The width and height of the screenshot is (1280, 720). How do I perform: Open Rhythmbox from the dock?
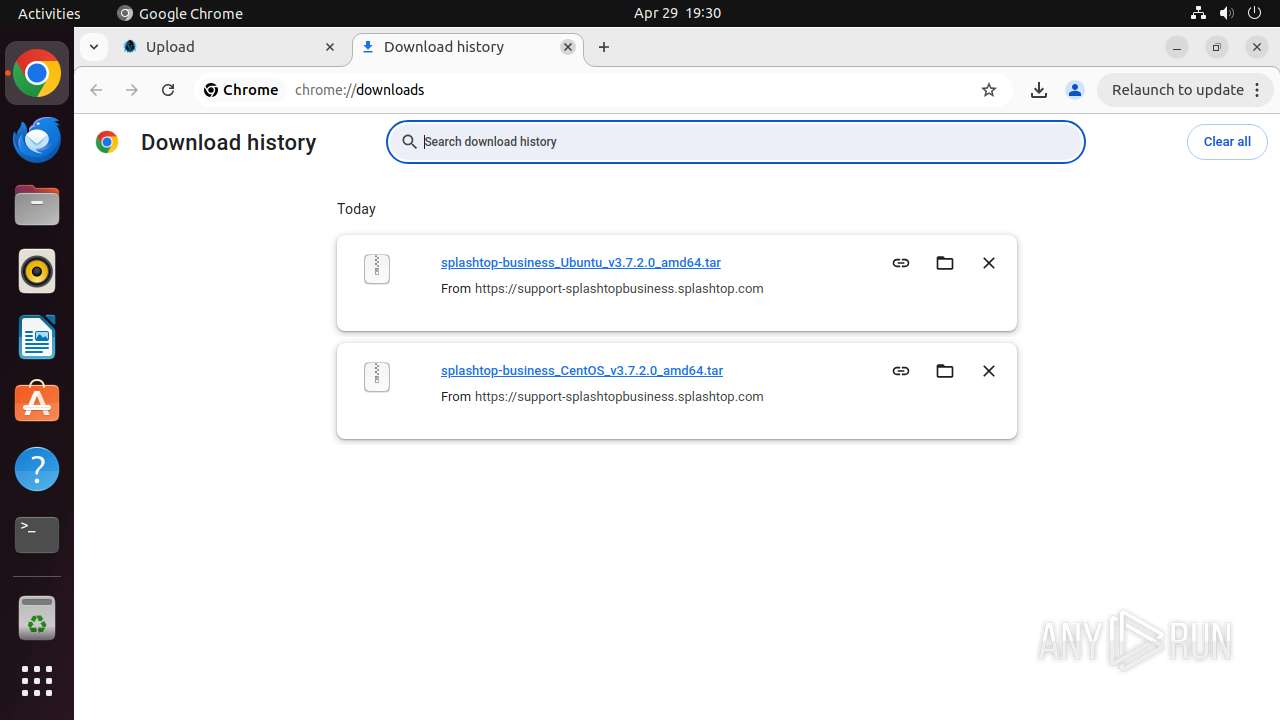pos(37,271)
